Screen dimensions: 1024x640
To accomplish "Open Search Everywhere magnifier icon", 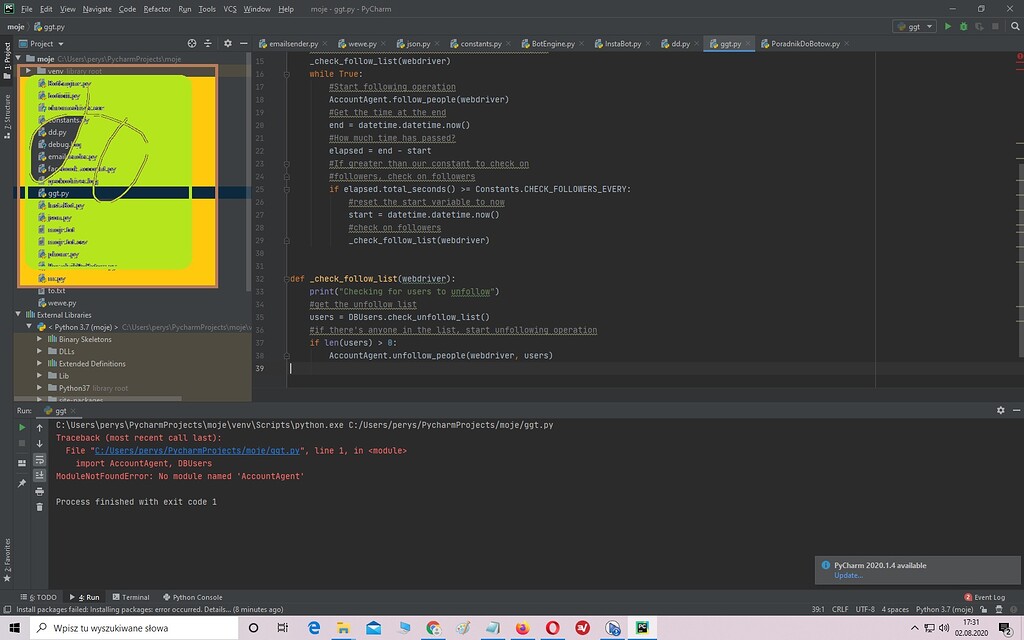I will (1015, 27).
